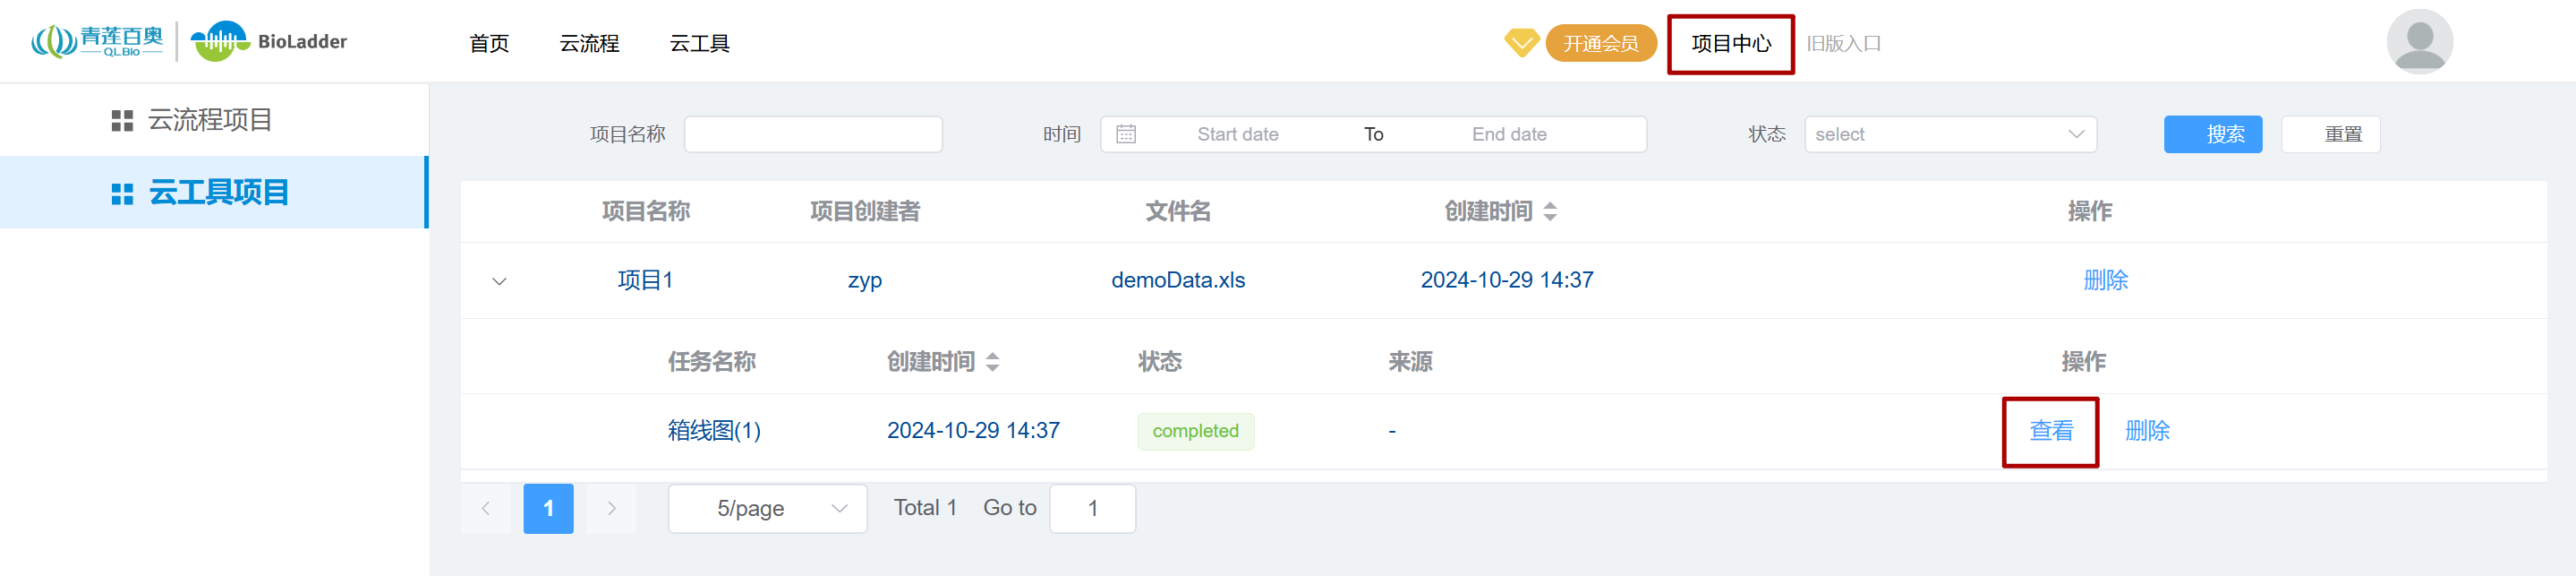Click the 开通会员 button
Viewport: 2576px width, 576px height.
(1601, 43)
